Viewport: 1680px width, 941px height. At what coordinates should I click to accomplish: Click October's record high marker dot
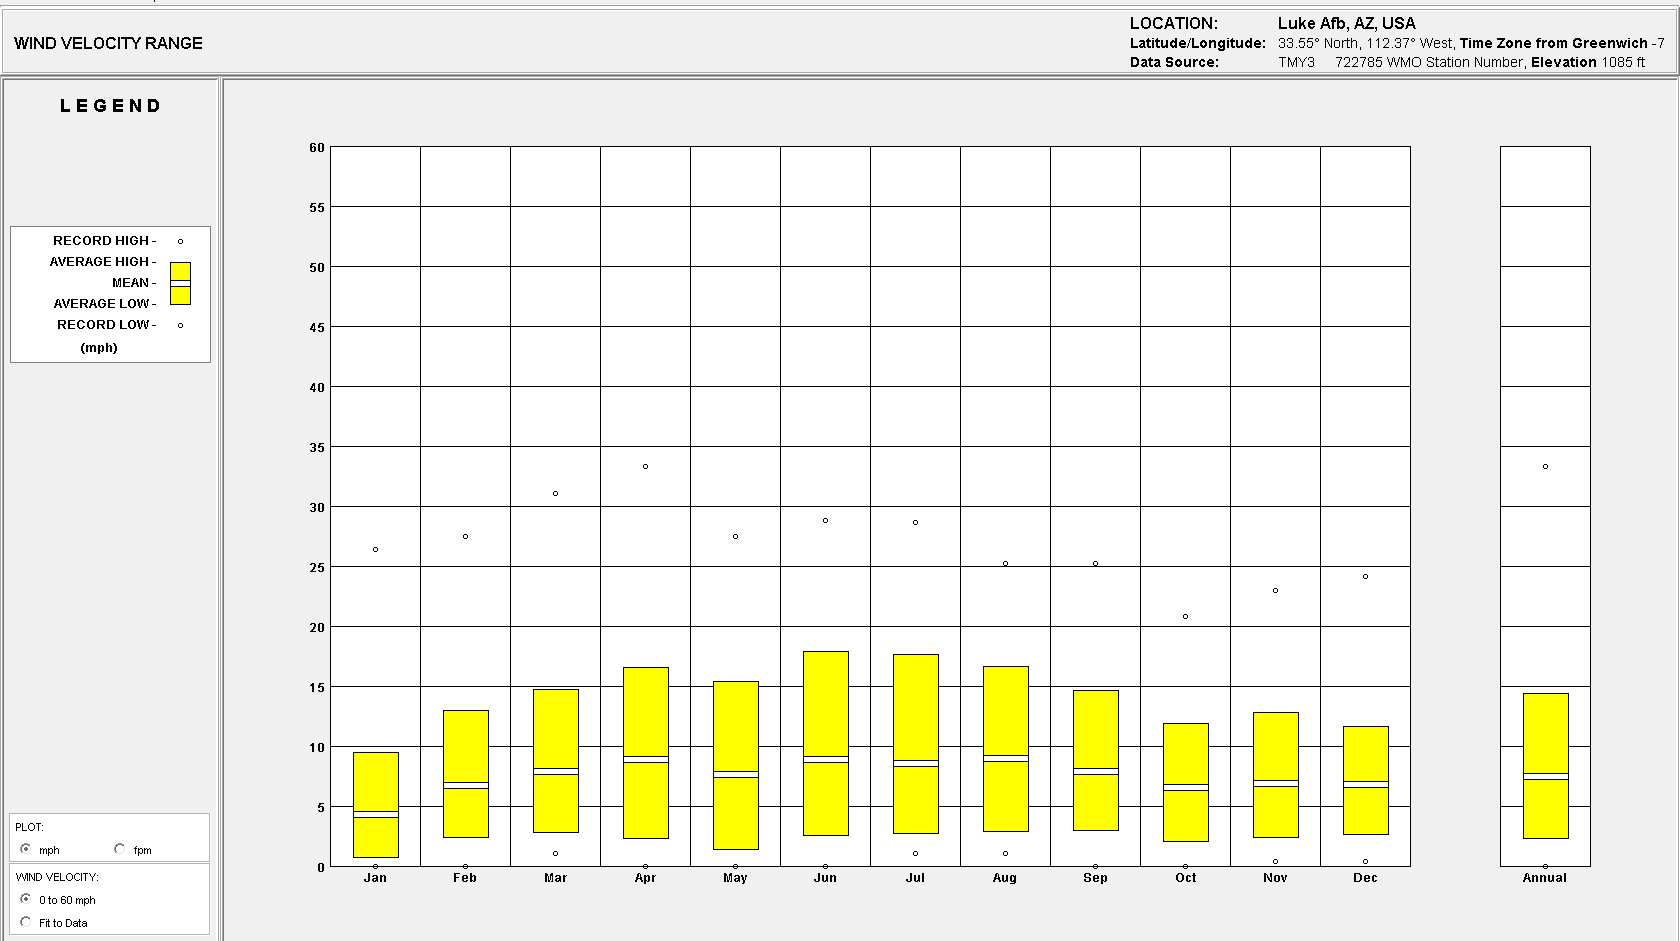[1185, 616]
